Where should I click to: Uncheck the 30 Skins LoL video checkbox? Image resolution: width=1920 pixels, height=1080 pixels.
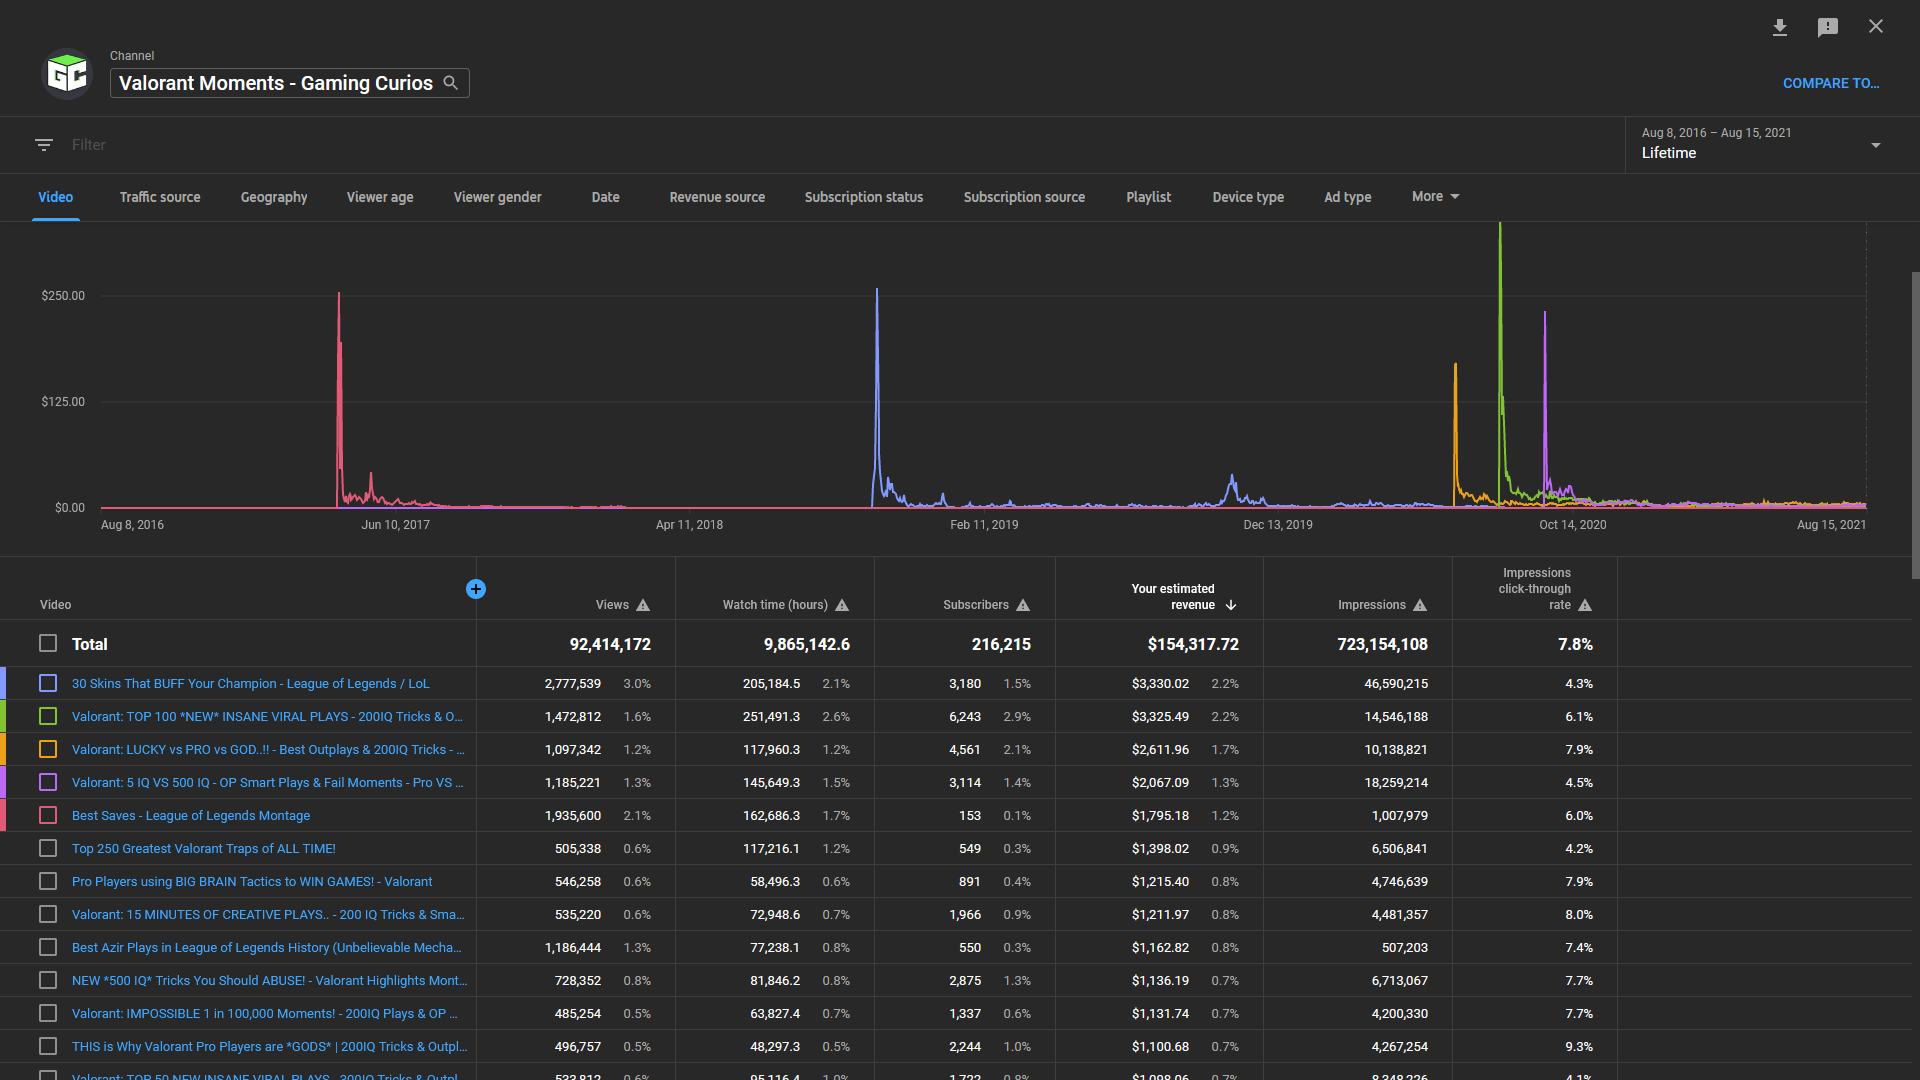(x=48, y=684)
